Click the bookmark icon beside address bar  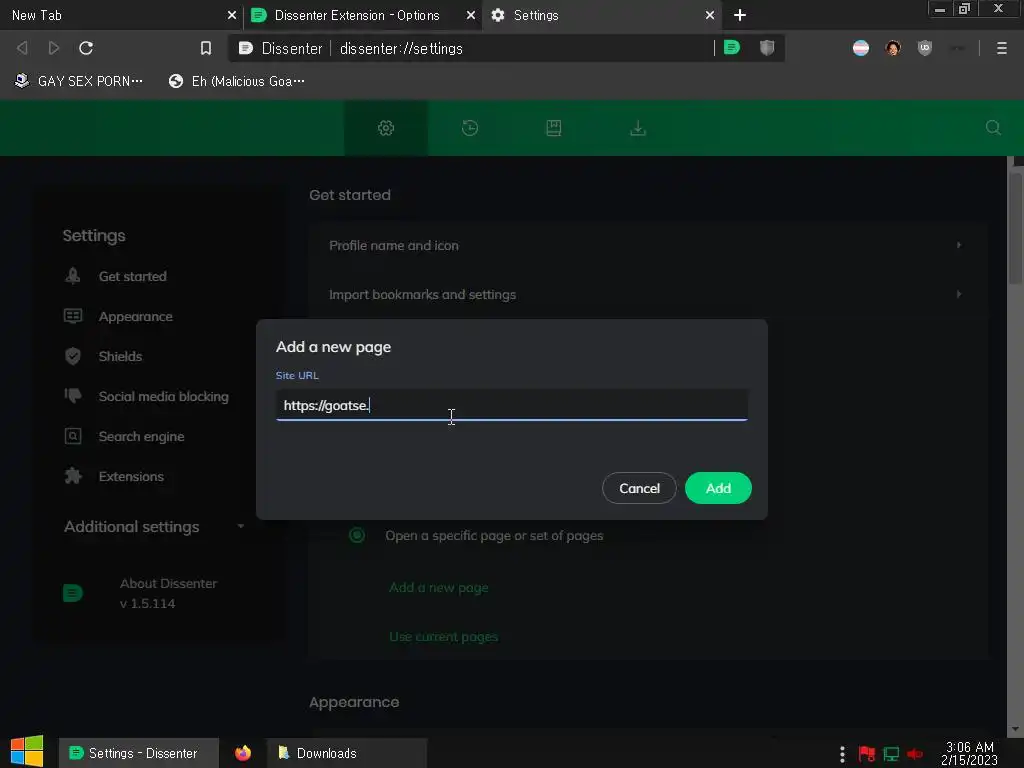pos(206,48)
